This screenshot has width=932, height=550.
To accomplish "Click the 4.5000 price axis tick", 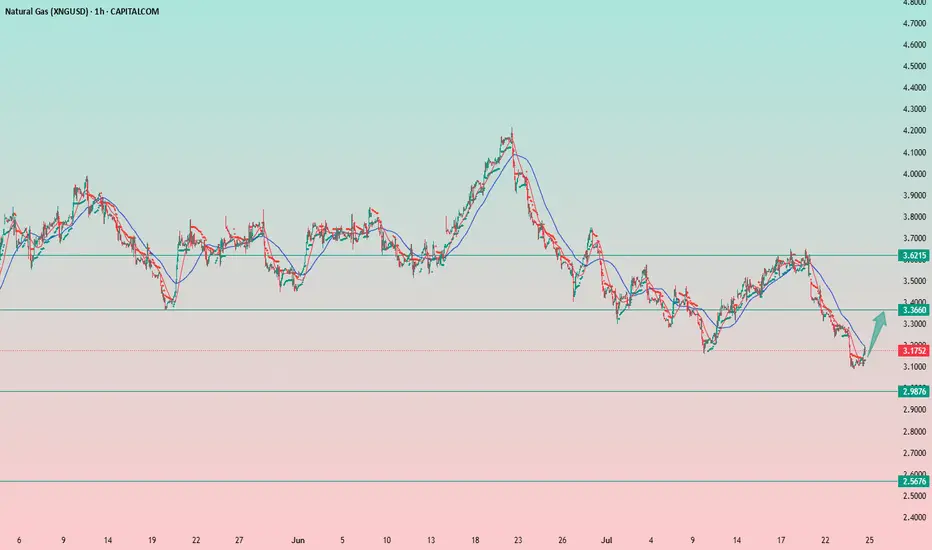I will pyautogui.click(x=914, y=66).
